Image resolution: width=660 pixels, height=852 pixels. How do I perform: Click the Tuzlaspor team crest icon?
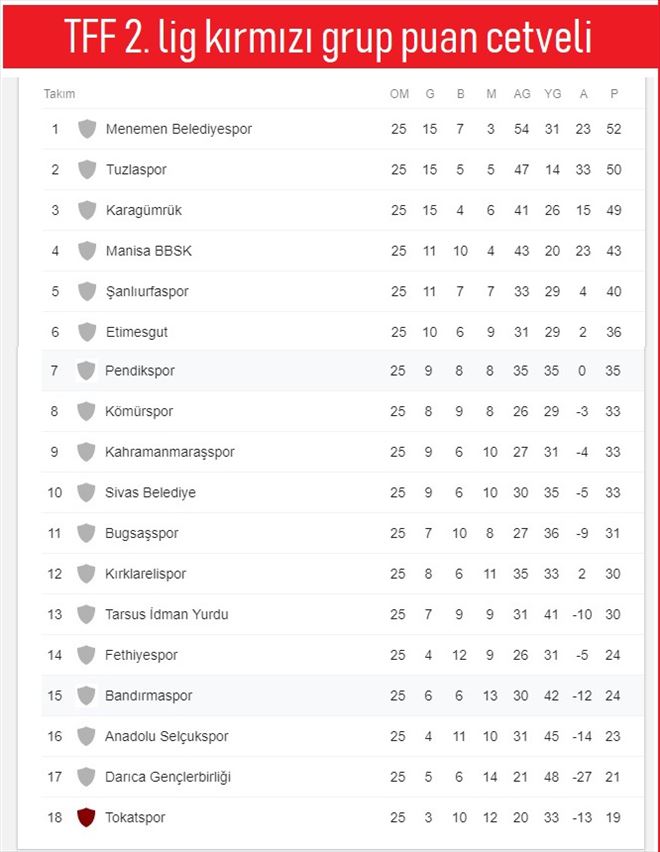click(87, 170)
